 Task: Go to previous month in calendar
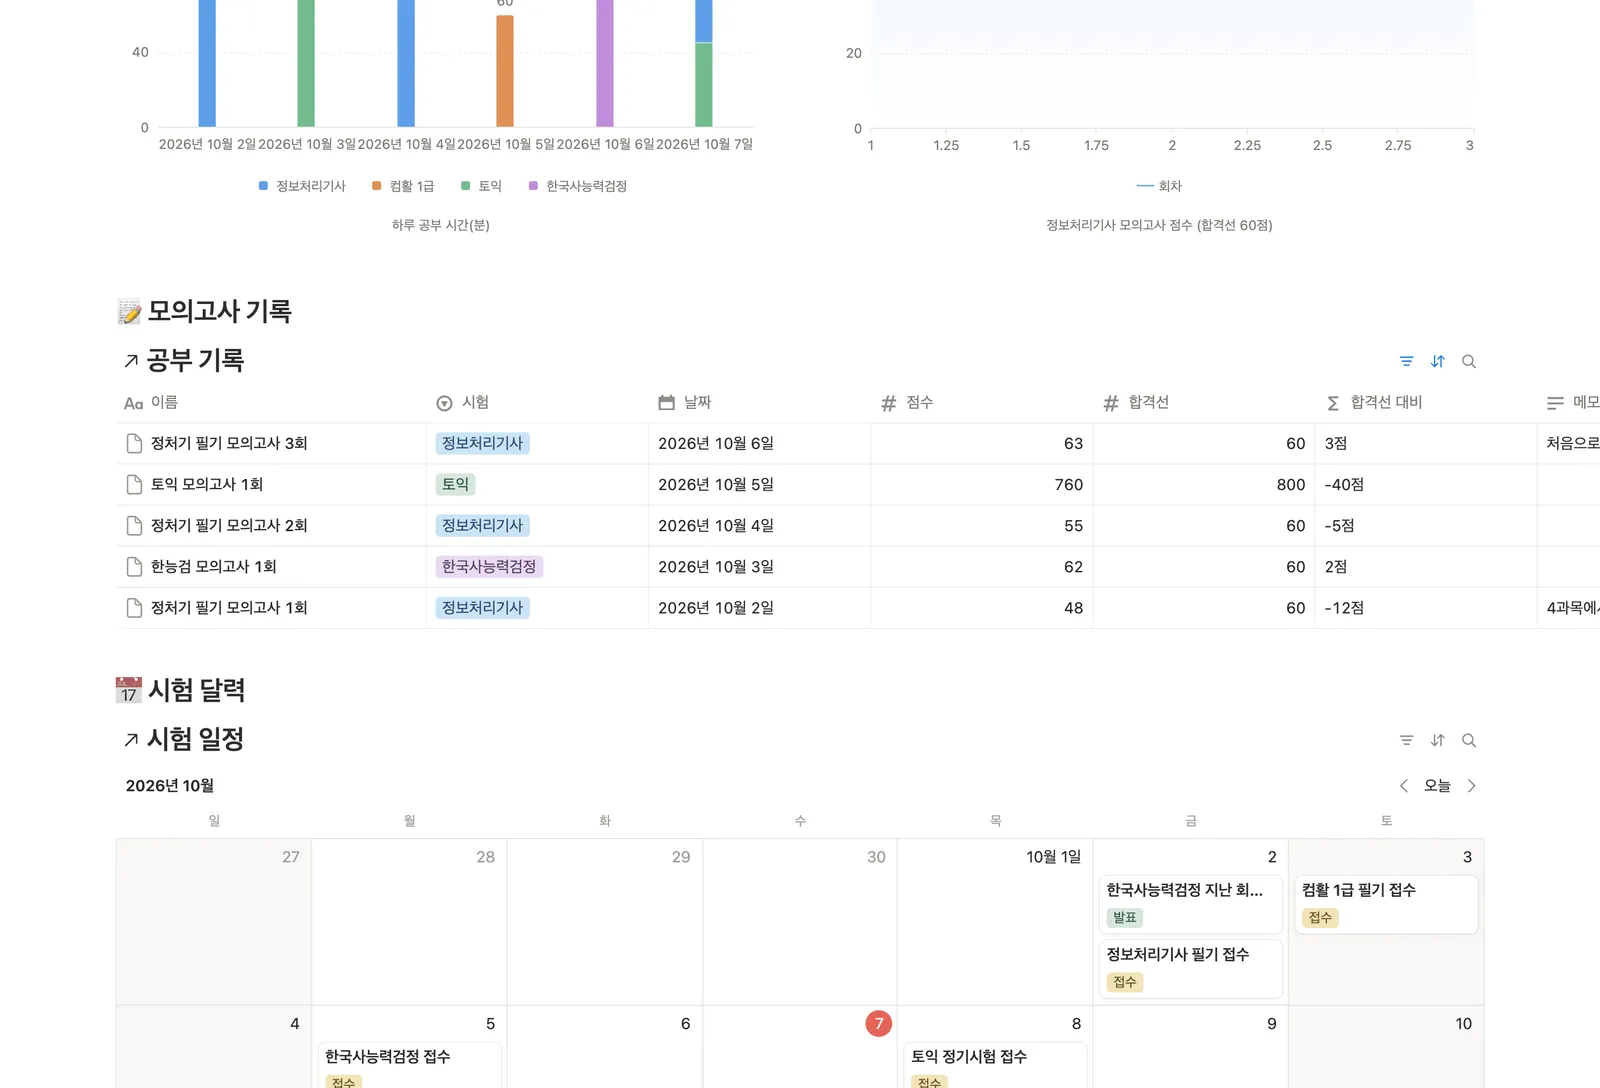1404,786
